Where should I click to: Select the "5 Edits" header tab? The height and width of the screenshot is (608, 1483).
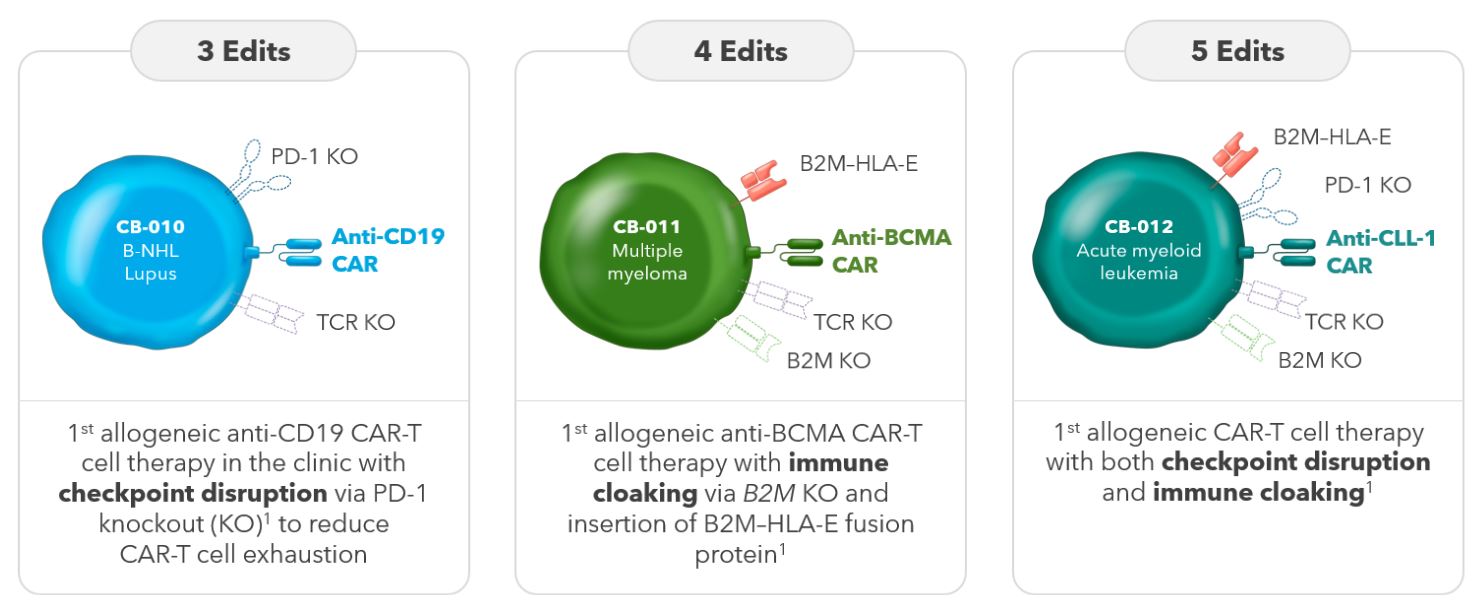(x=1237, y=51)
